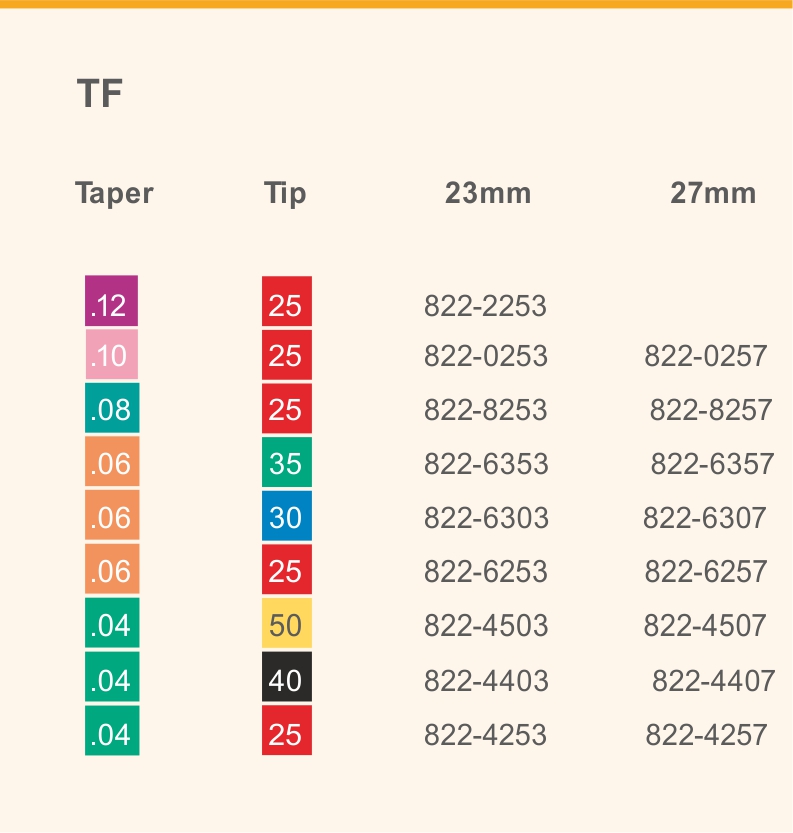Click part number 822-4257
This screenshot has width=793, height=833.
(706, 735)
